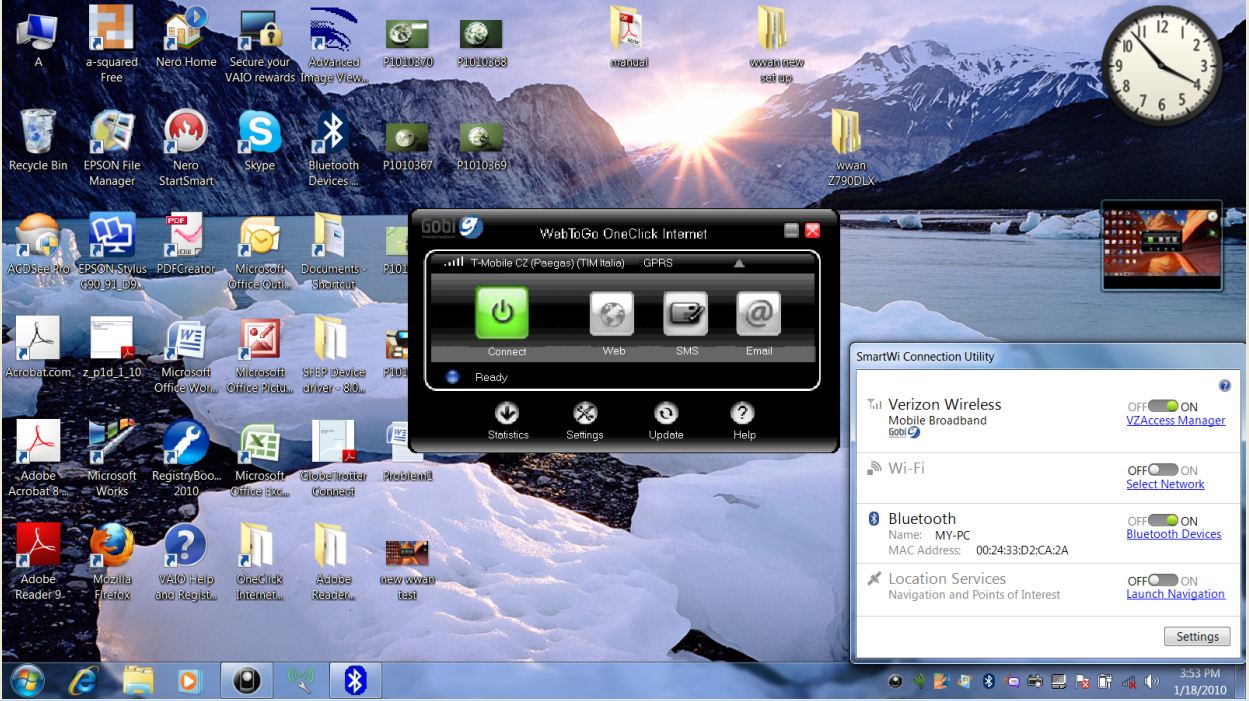Viewport: 1249px width, 701px height.
Task: Enable the Location Services switch
Action: [x=1163, y=581]
